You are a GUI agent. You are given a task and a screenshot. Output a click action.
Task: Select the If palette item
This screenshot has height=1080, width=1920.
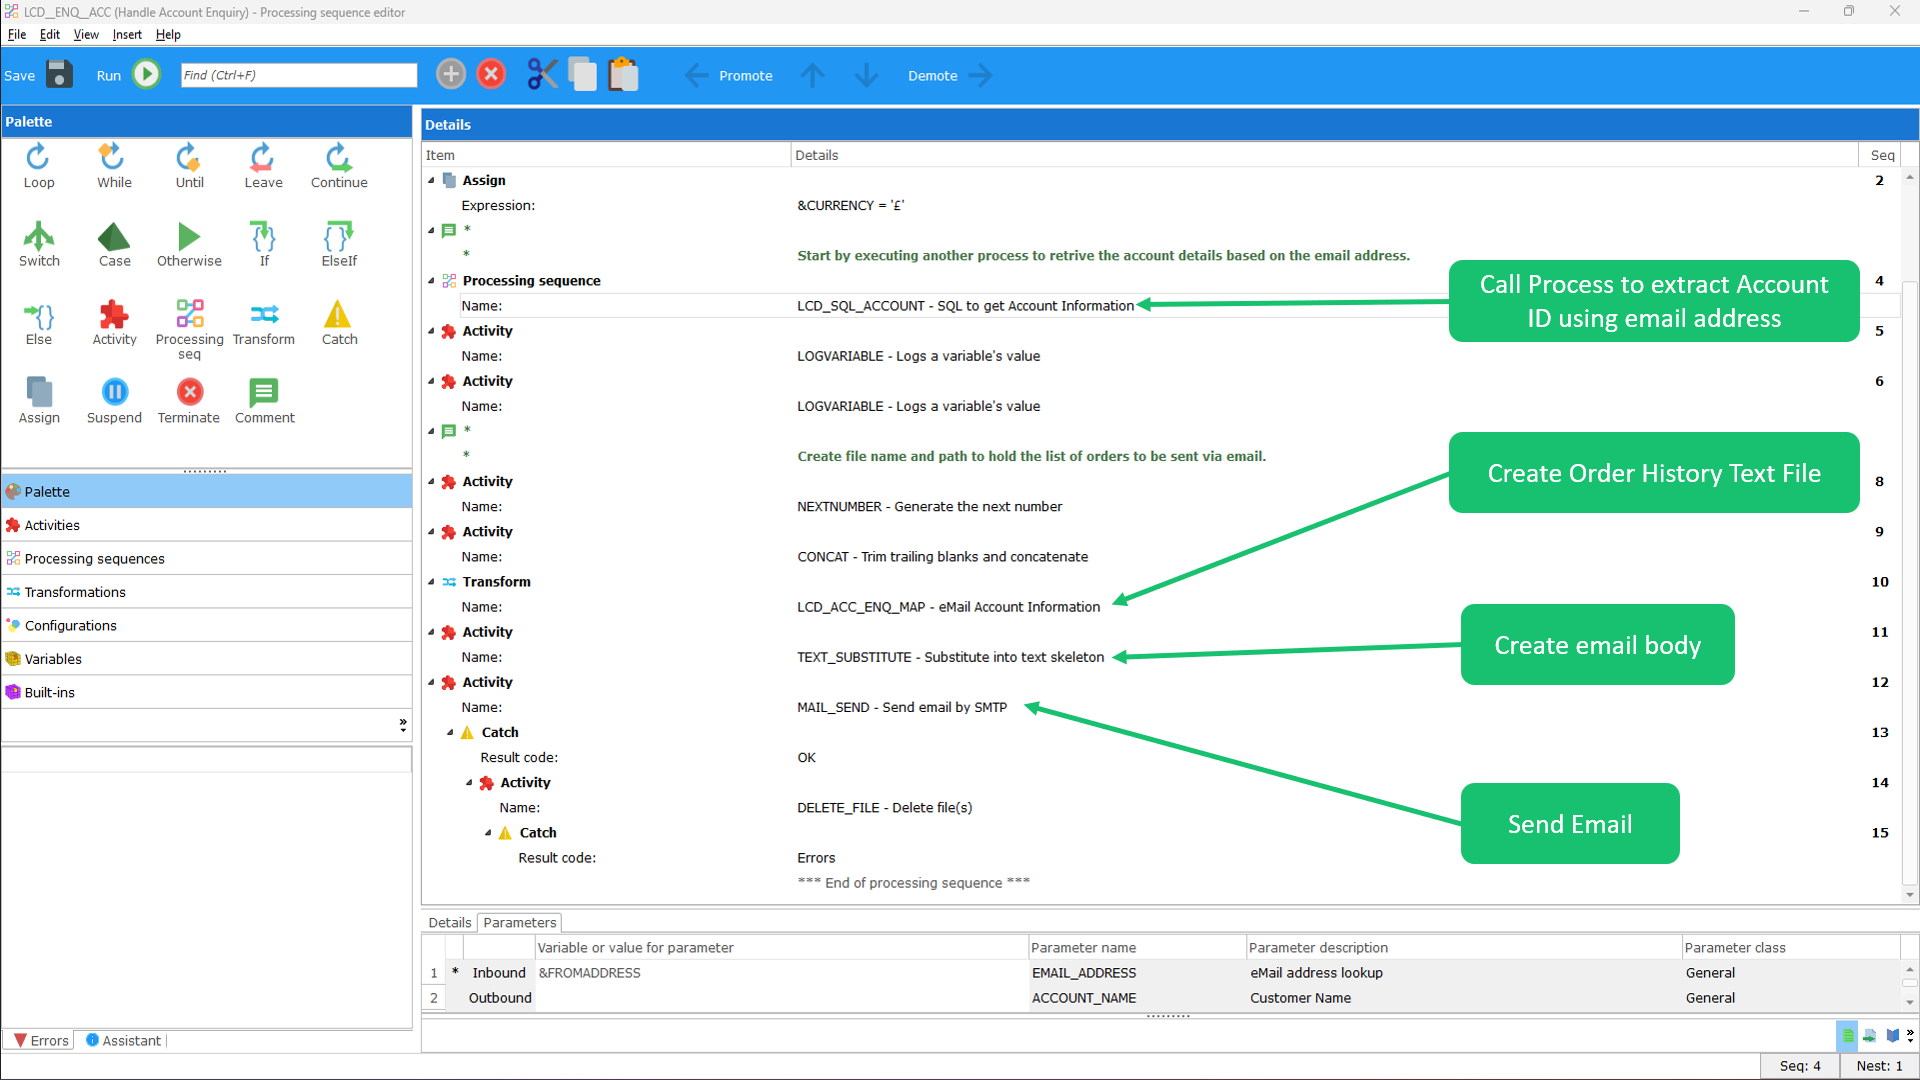click(264, 245)
